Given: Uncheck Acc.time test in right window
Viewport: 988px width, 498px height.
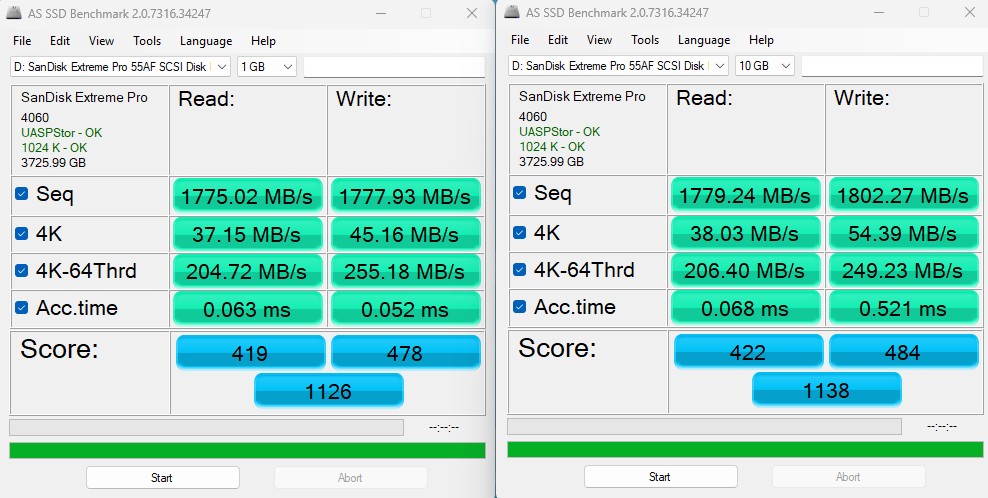Looking at the screenshot, I should (x=519, y=306).
